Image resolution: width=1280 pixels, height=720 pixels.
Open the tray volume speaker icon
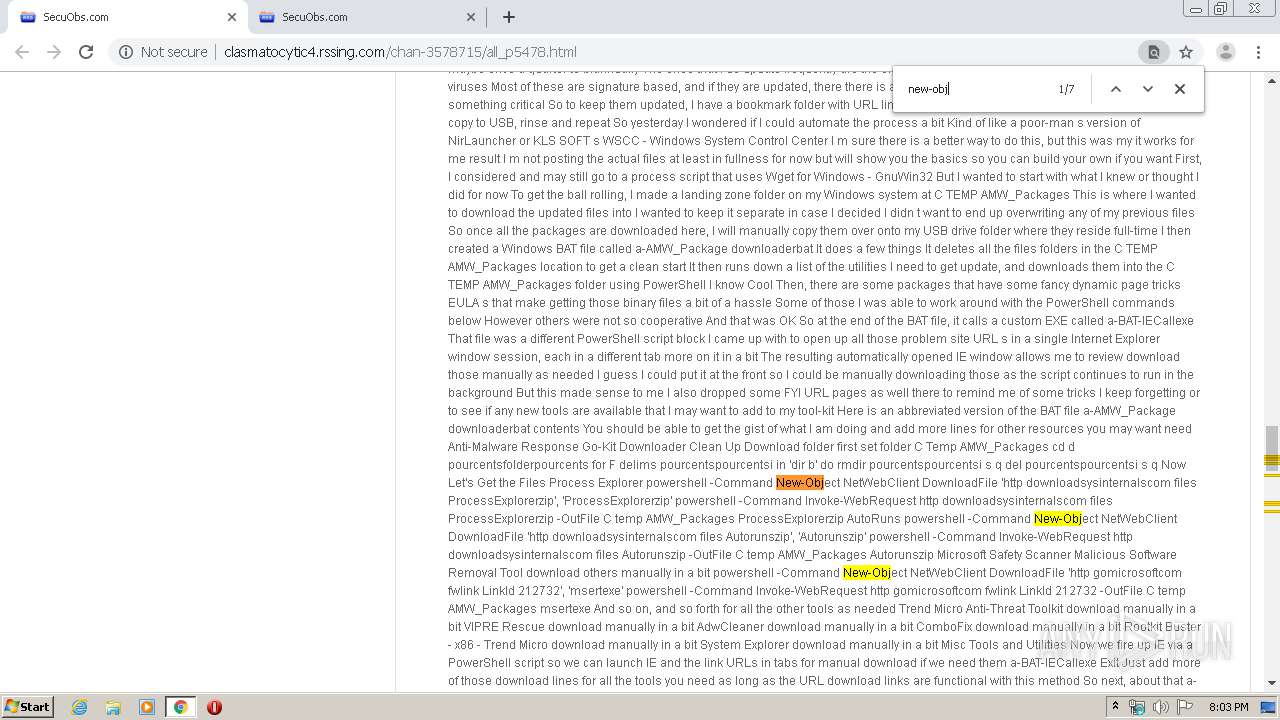click(x=1160, y=707)
